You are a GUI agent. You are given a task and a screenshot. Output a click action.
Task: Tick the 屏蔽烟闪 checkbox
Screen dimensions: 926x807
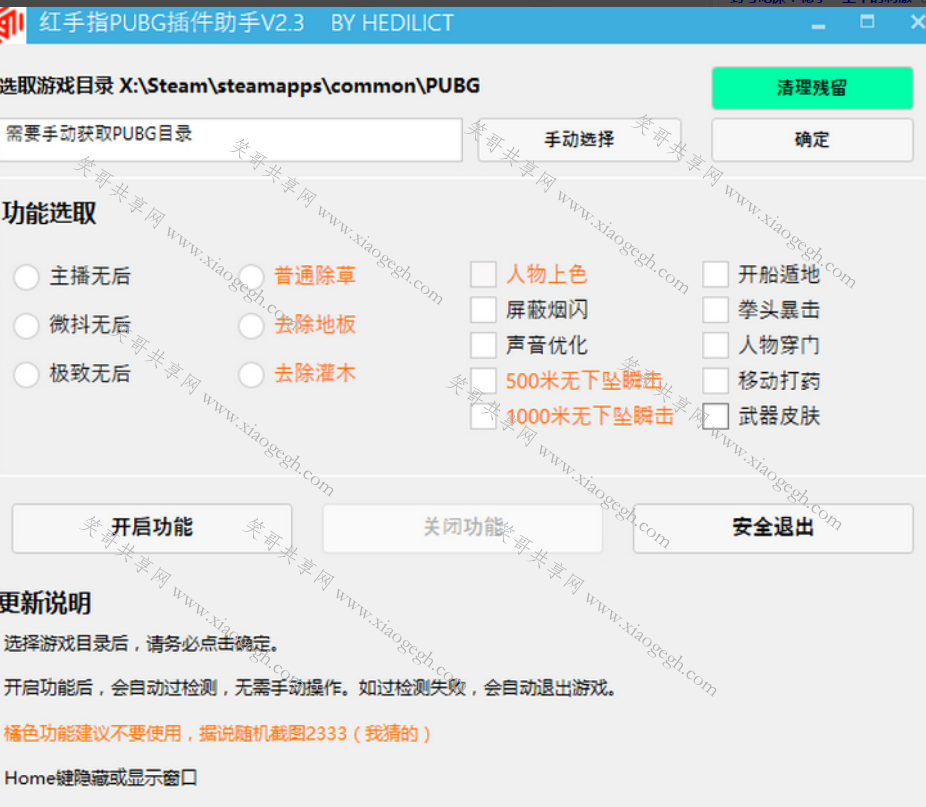(x=483, y=310)
